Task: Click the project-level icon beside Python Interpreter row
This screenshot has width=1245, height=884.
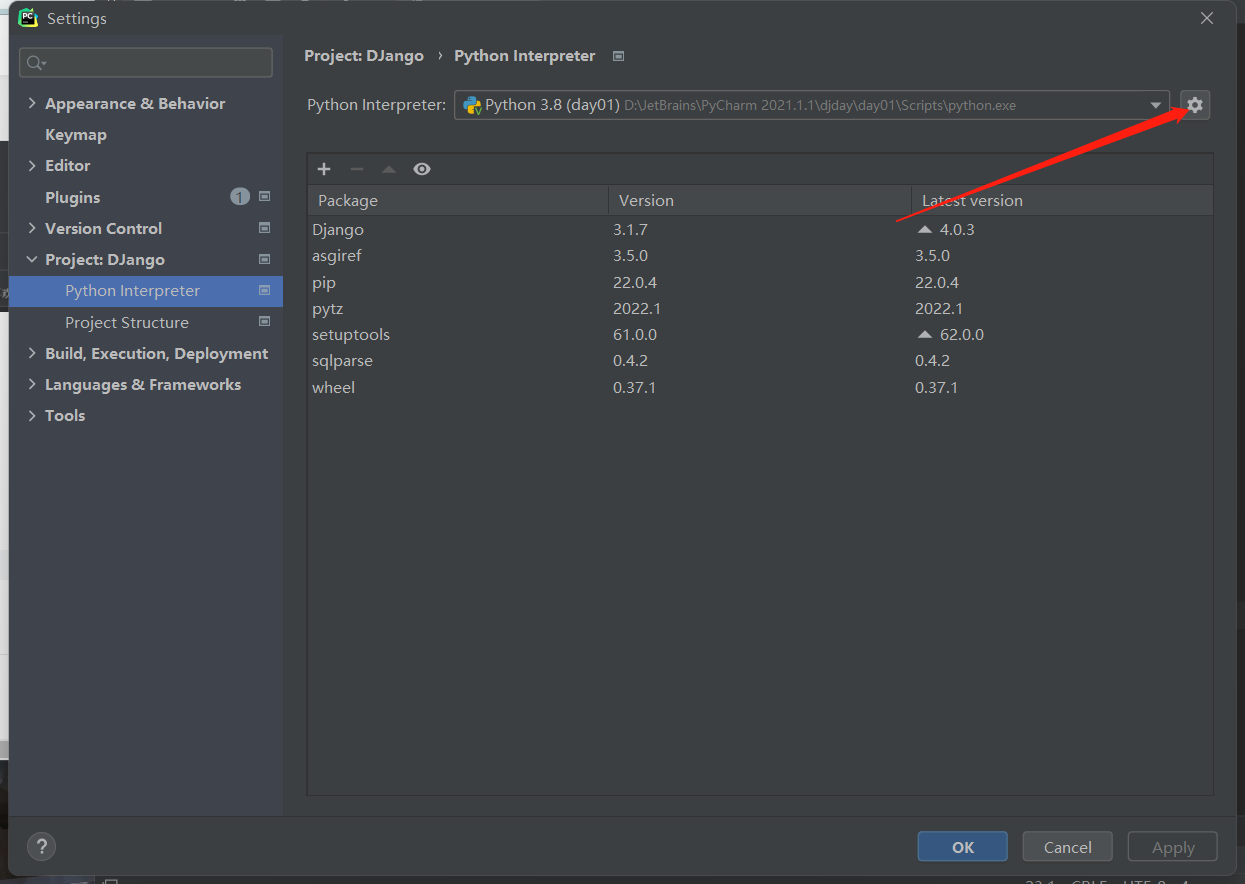Action: pos(265,290)
